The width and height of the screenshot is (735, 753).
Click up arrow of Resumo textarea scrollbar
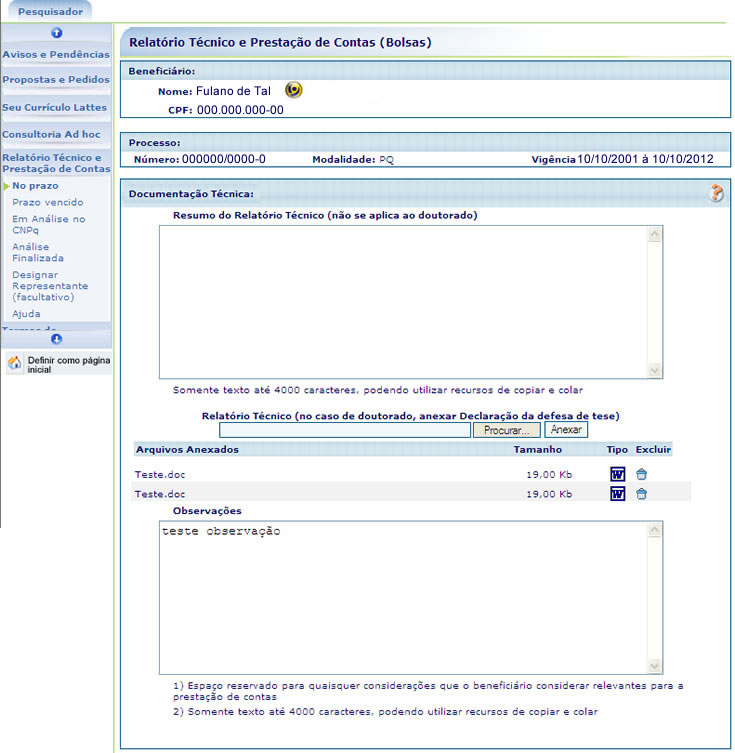(x=654, y=234)
